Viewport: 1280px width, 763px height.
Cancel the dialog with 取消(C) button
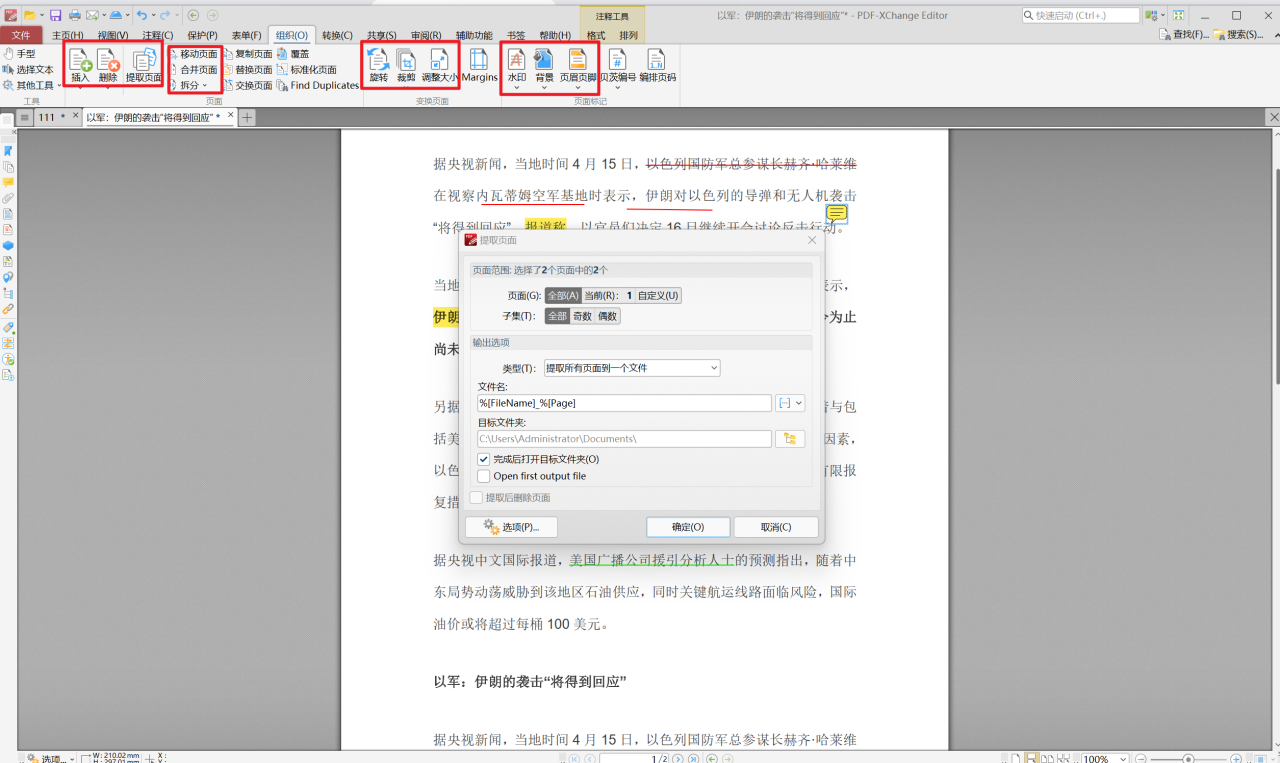(x=776, y=527)
